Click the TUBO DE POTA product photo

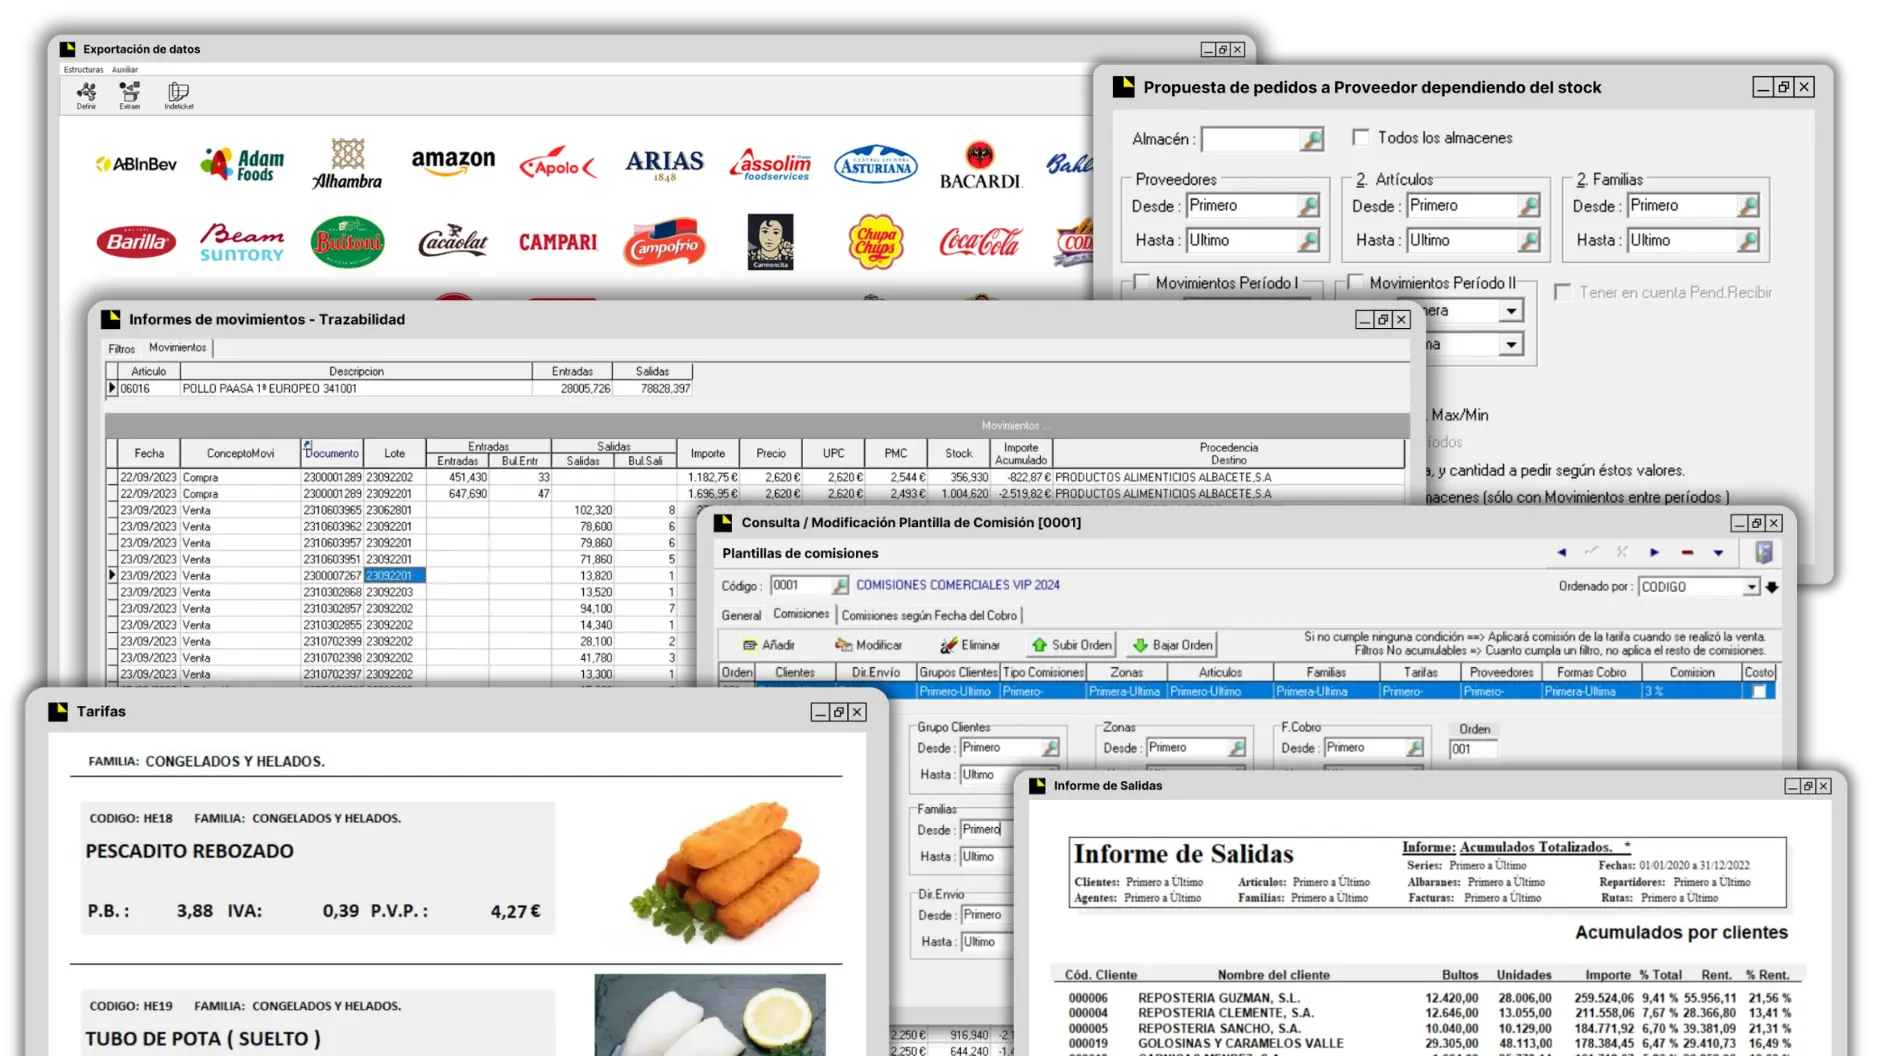pos(710,1015)
